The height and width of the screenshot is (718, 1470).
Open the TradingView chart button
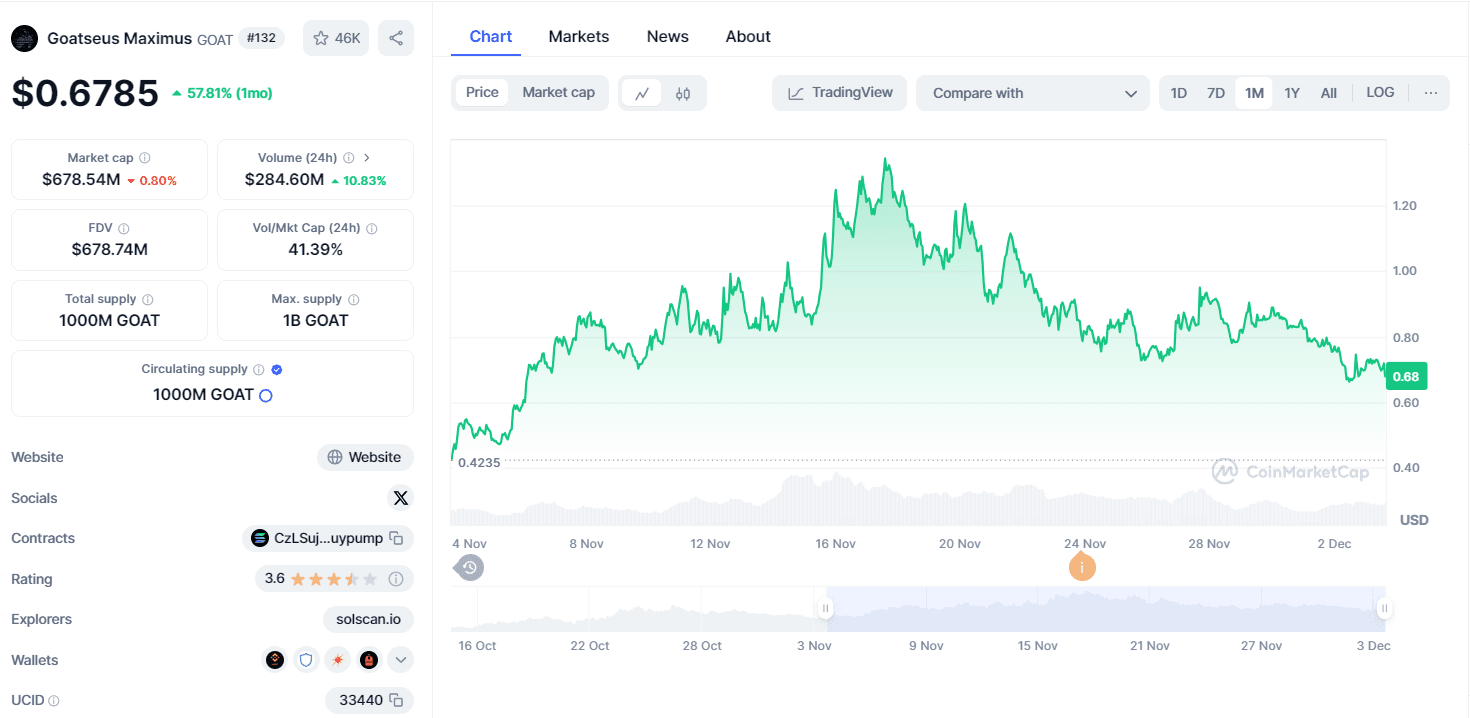coord(840,93)
